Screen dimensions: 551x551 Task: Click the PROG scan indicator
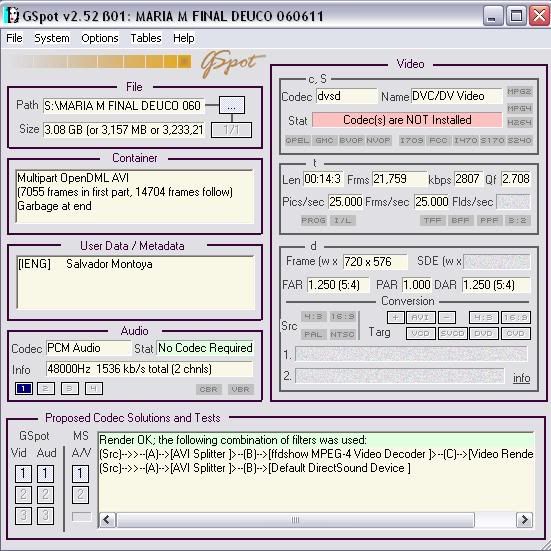click(x=313, y=220)
